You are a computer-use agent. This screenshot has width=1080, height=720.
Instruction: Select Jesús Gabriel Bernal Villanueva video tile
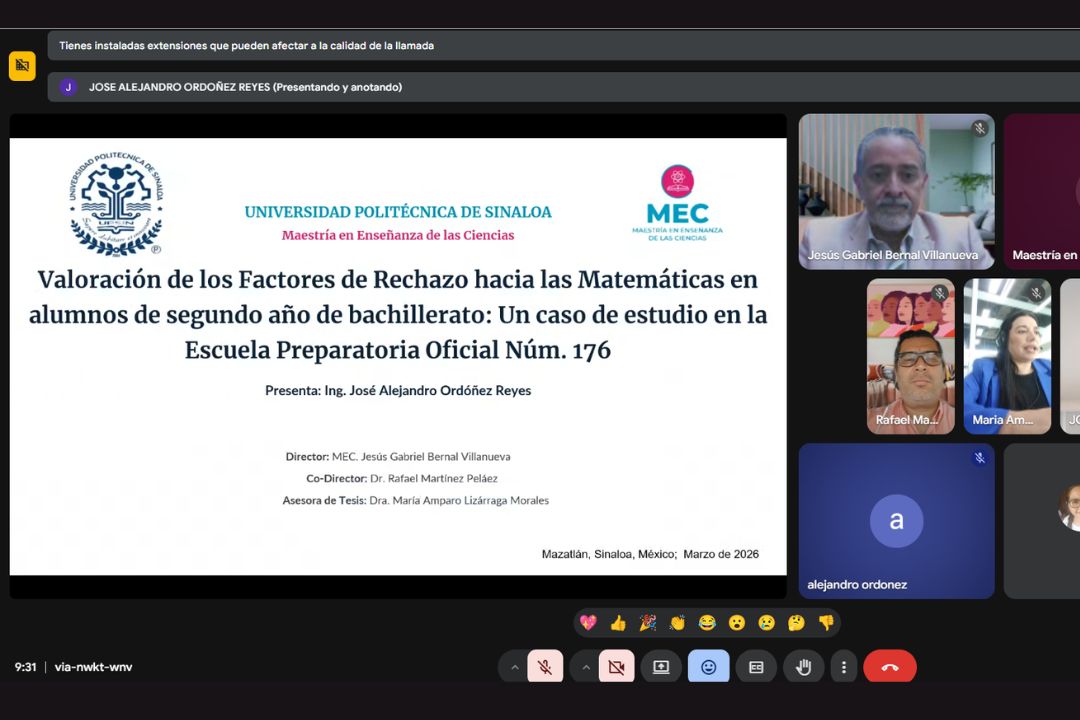tap(896, 191)
